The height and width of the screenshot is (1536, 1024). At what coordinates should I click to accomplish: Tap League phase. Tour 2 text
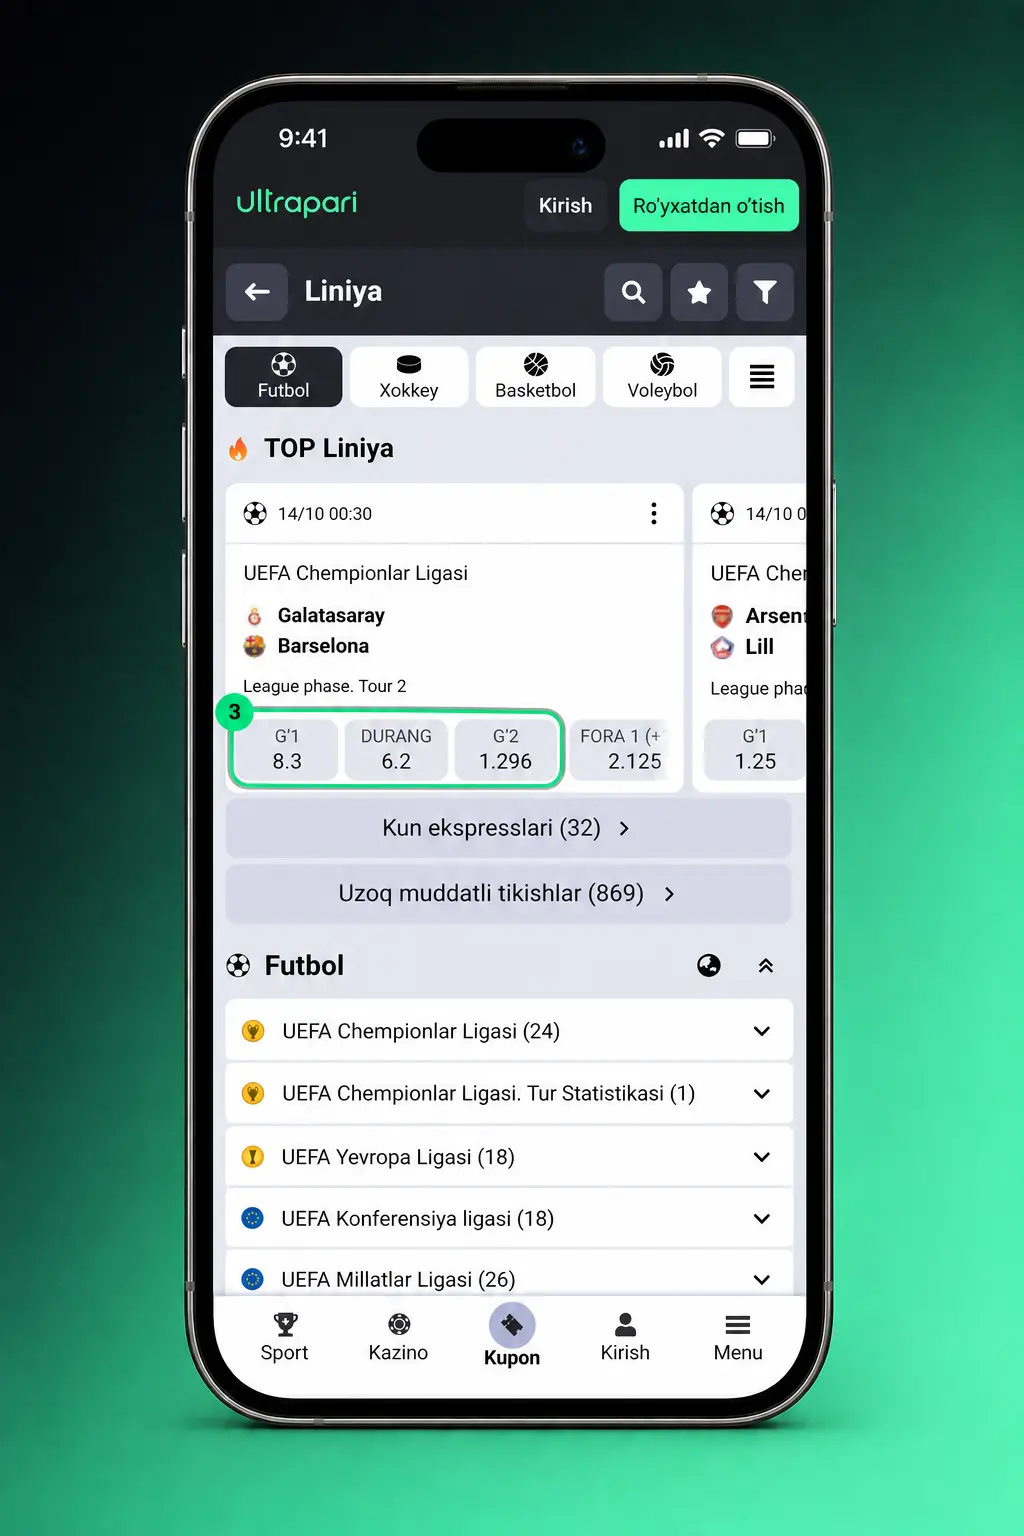click(325, 686)
